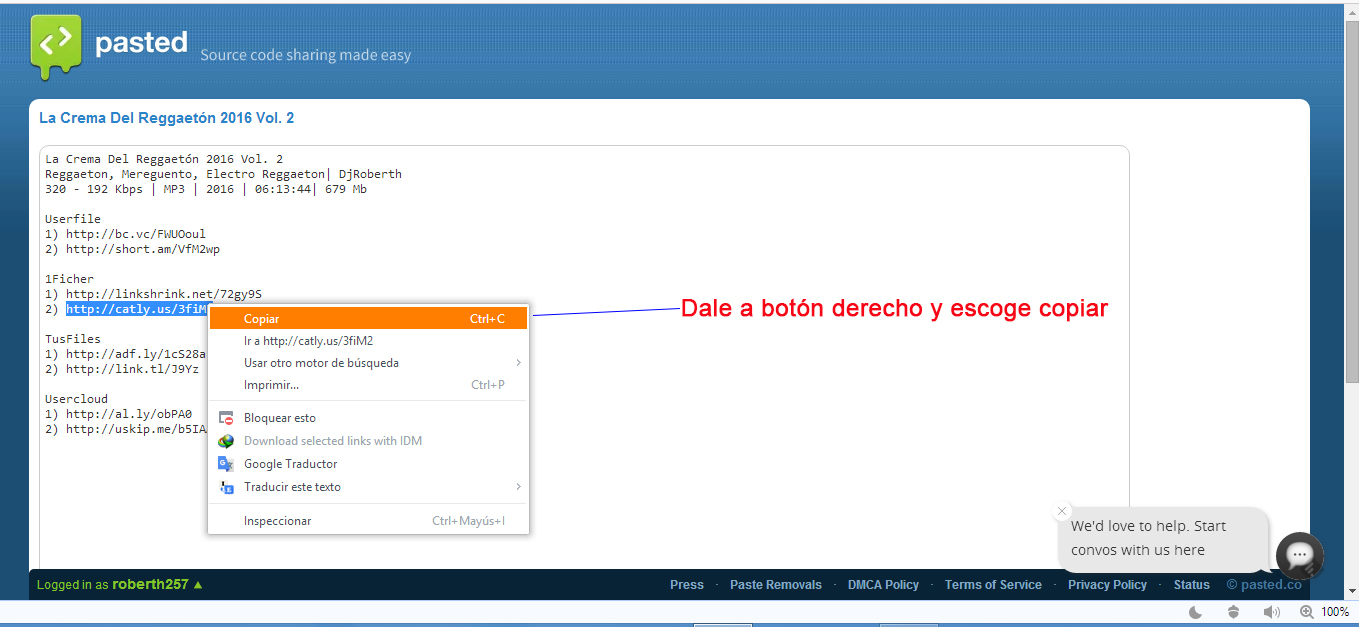Viewport: 1359px width, 627px height.
Task: Toggle night mode with the moon icon
Action: [x=1194, y=611]
